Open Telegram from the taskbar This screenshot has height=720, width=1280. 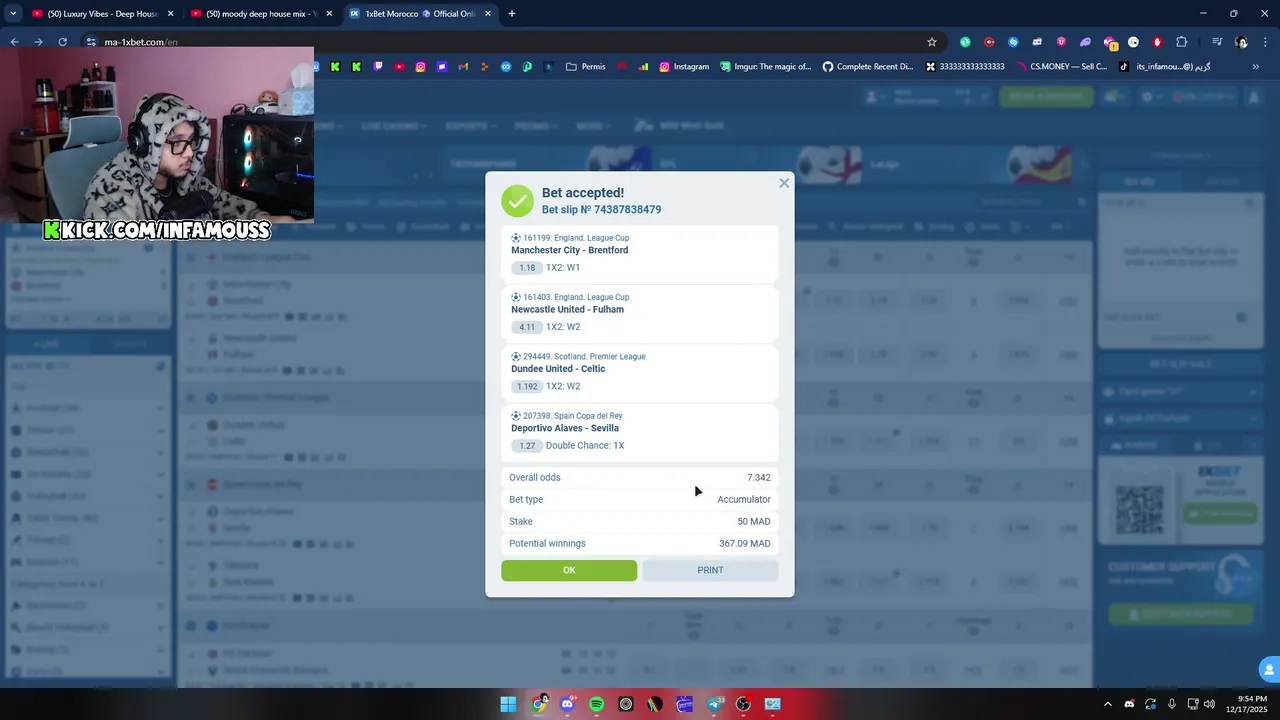tap(714, 704)
